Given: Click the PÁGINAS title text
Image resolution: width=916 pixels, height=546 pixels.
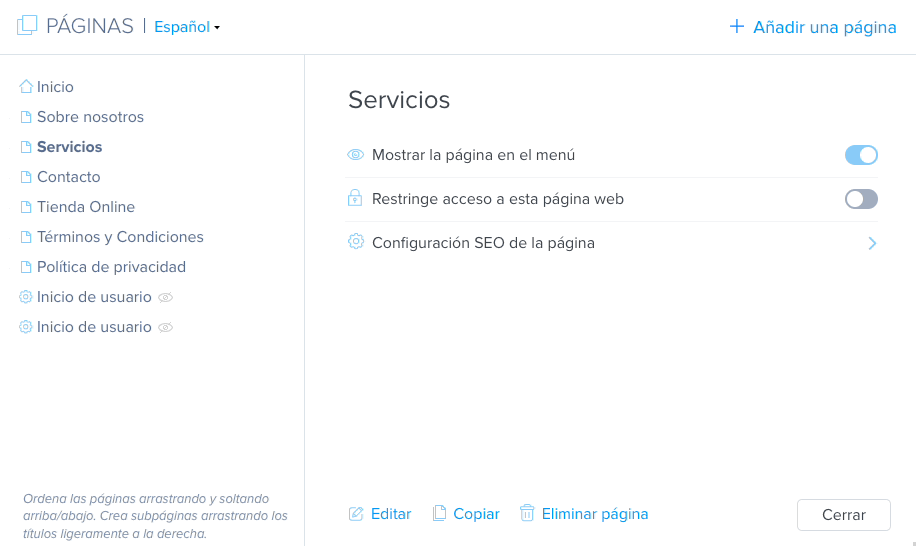Looking at the screenshot, I should click(90, 26).
